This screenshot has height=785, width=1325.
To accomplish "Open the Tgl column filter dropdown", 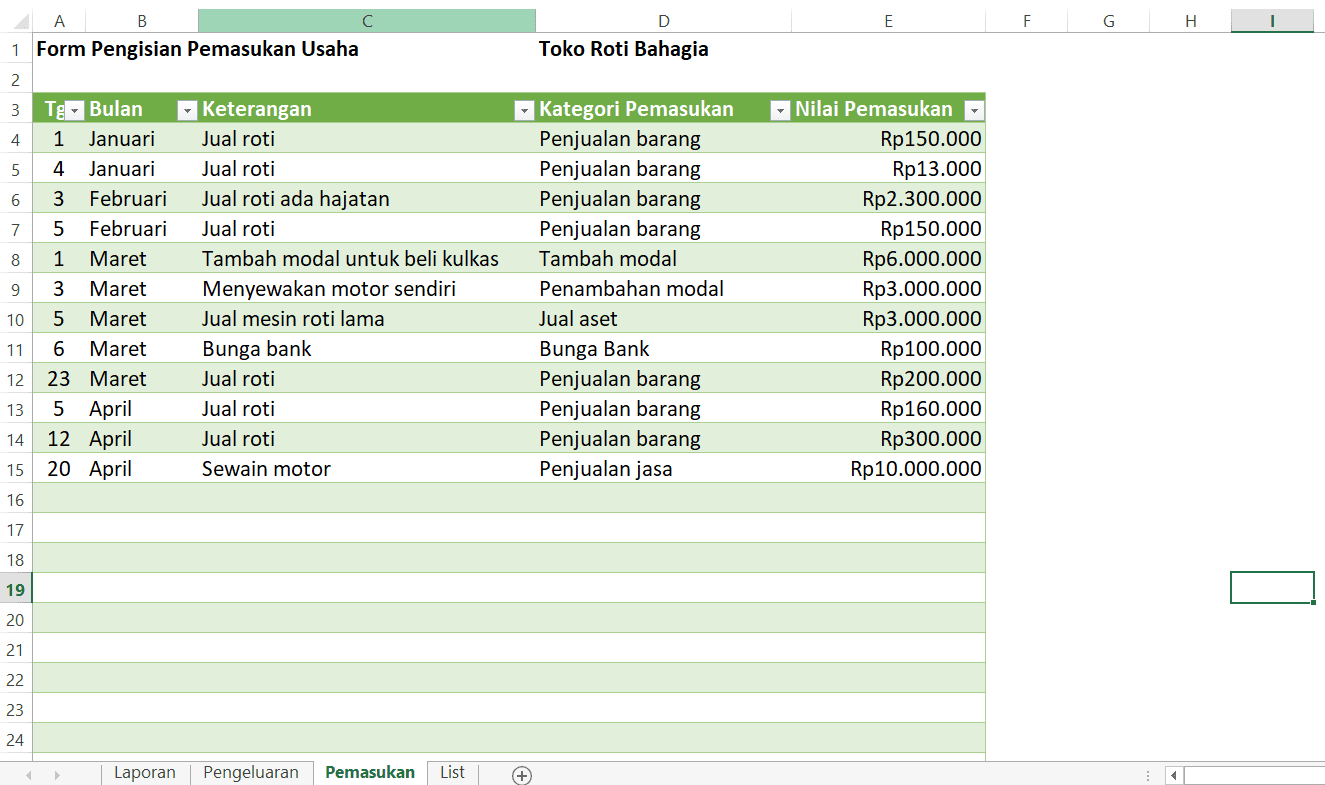I will [x=74, y=111].
